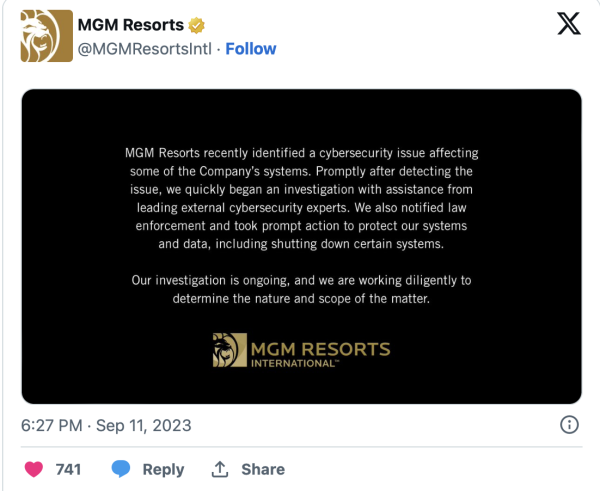The height and width of the screenshot is (491, 600).
Task: Open the cybersecurity issue statement paragraph
Action: click(302, 198)
